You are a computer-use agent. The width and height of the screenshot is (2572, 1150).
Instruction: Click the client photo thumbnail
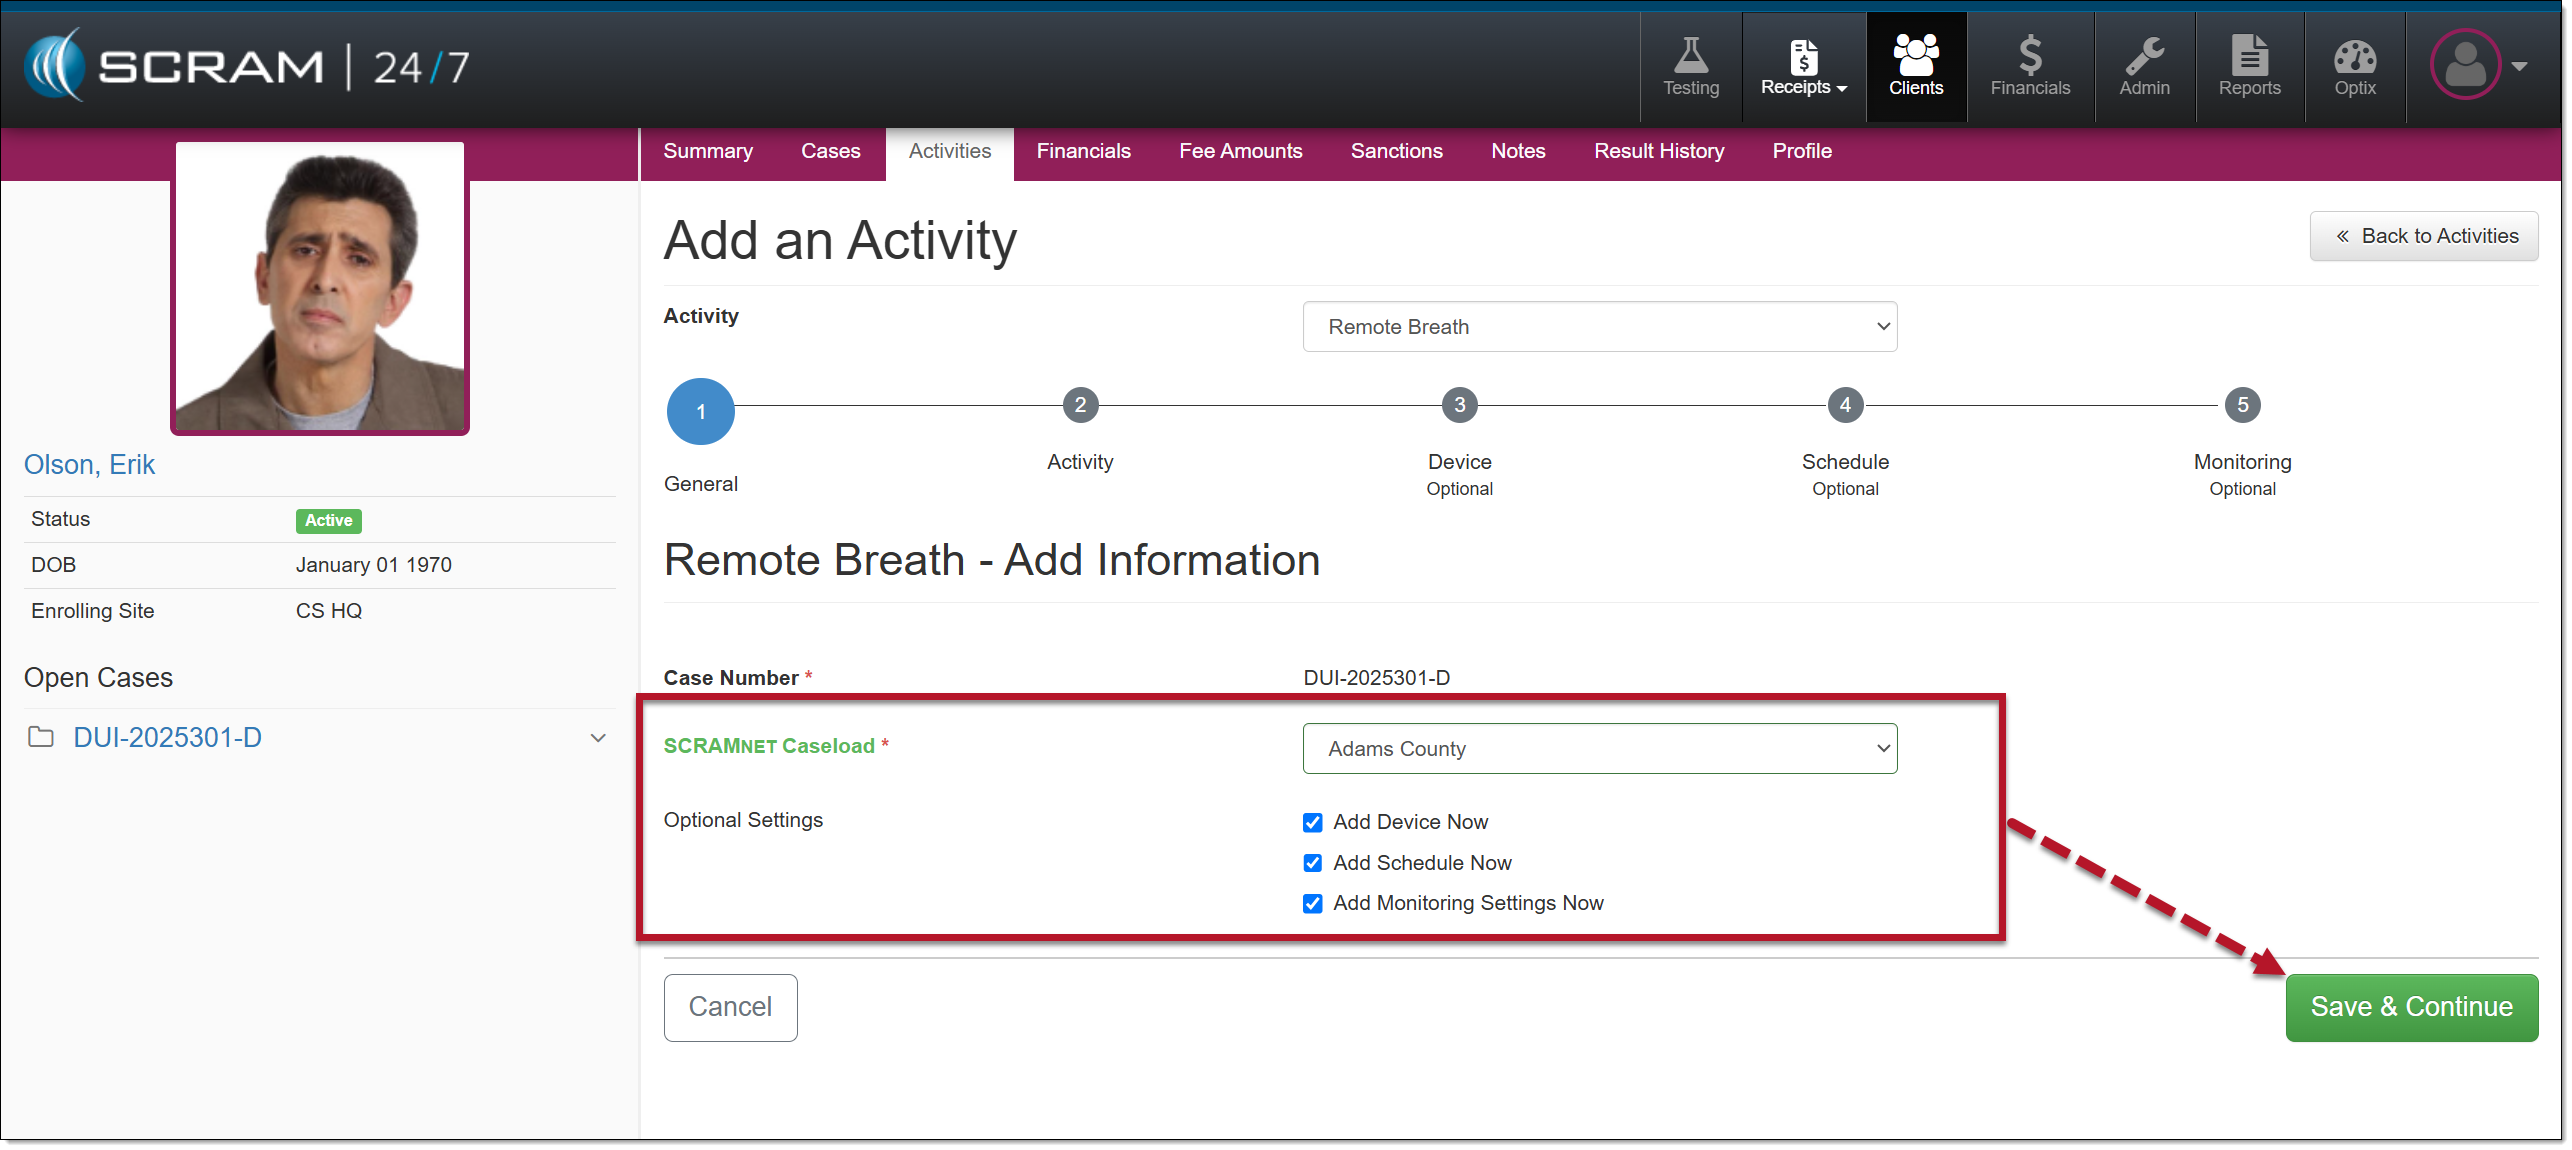coord(320,288)
